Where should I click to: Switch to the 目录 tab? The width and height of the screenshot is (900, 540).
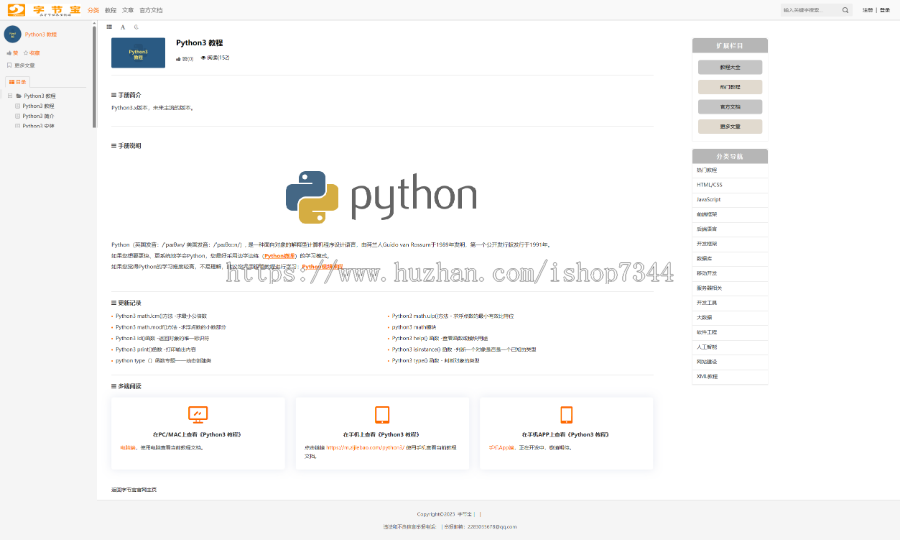point(17,82)
